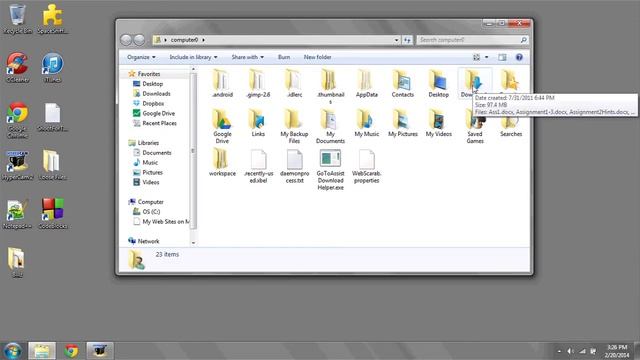The image size is (640, 360).
Task: Select Computer in navigation pane
Action: pos(150,202)
